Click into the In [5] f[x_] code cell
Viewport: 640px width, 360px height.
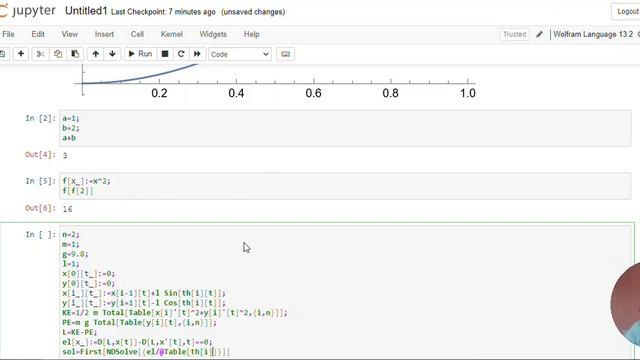pyautogui.click(x=345, y=186)
